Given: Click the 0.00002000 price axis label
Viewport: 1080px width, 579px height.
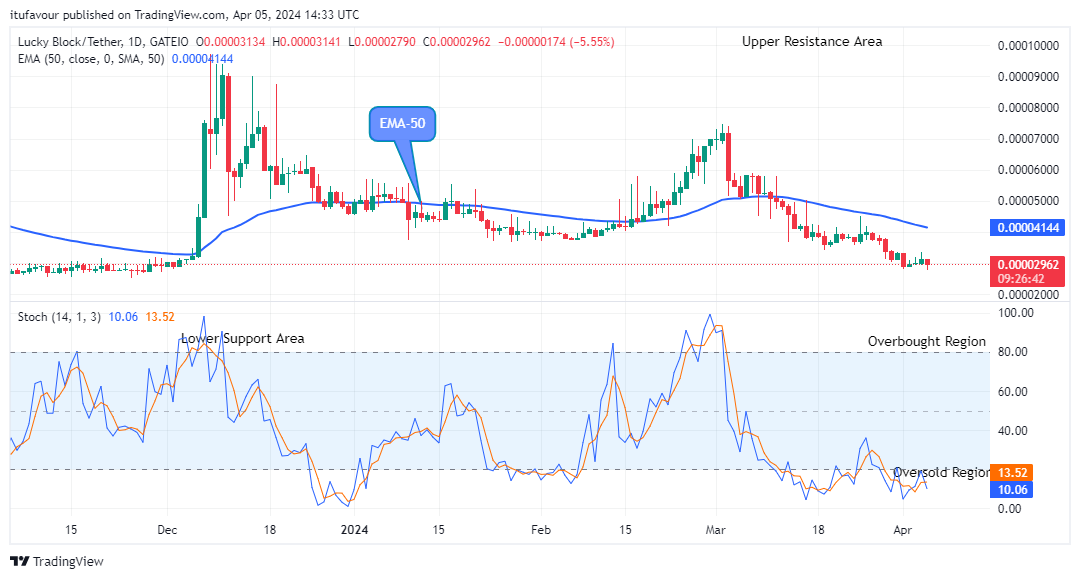Looking at the screenshot, I should (1028, 295).
